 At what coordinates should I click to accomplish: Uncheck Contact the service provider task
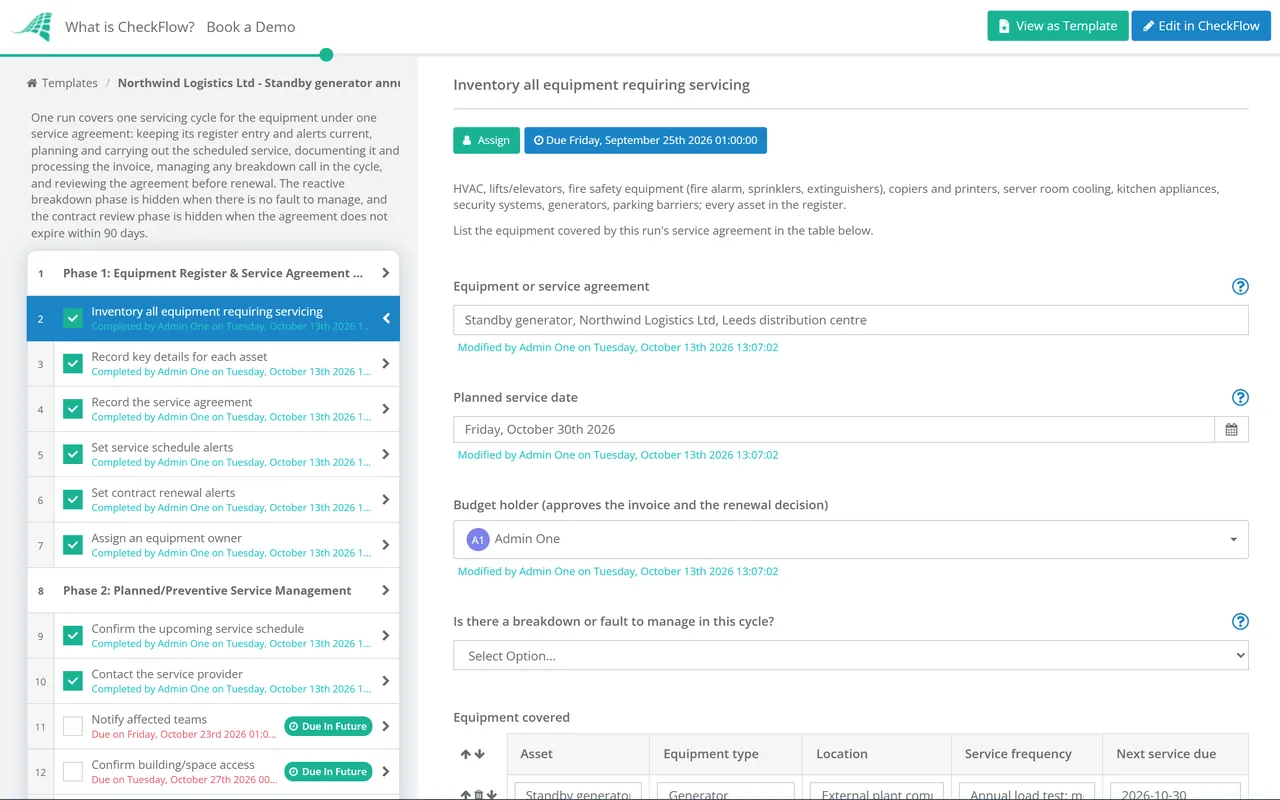(73, 681)
